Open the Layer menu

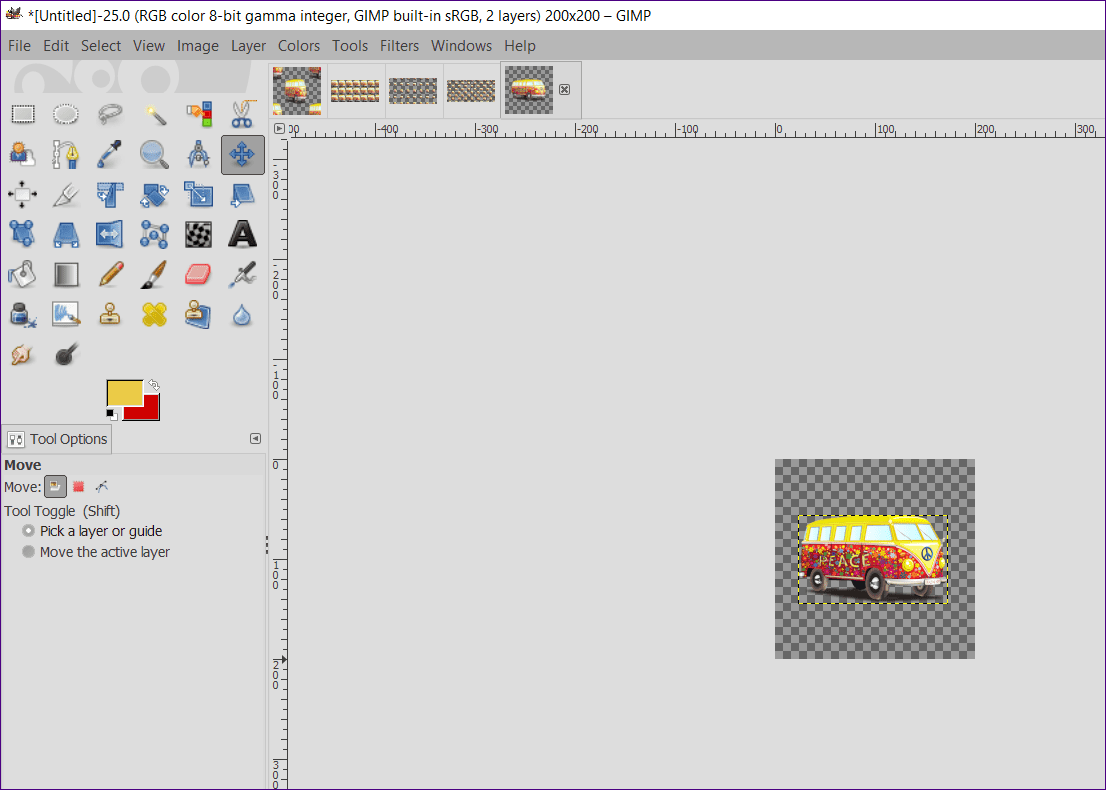coord(248,46)
